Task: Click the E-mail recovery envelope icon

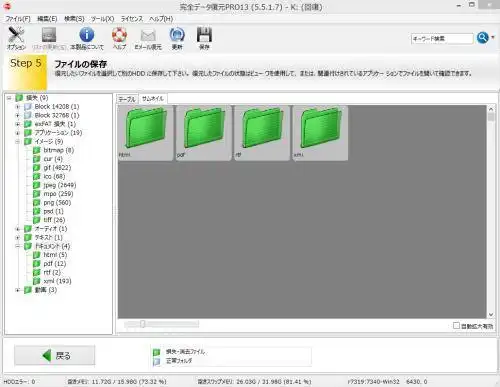Action: [148, 35]
